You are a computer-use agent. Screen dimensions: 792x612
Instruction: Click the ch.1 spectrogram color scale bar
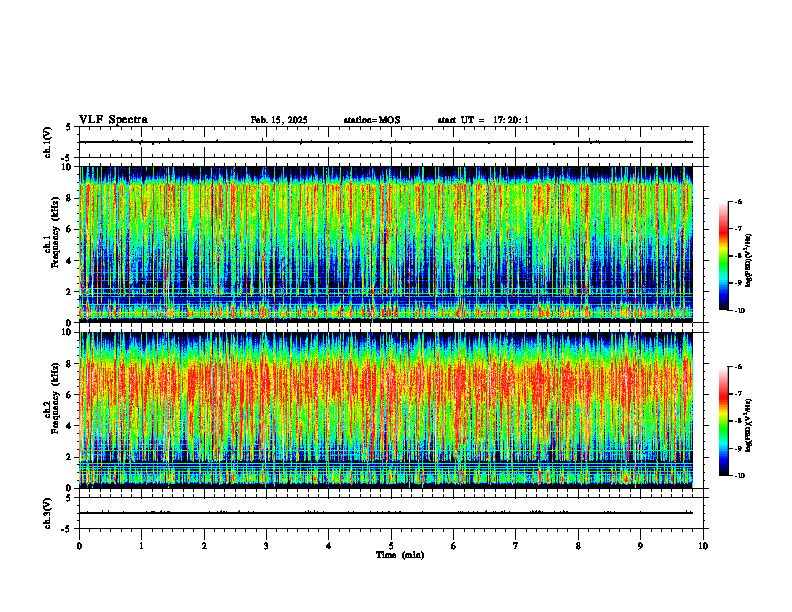[723, 256]
